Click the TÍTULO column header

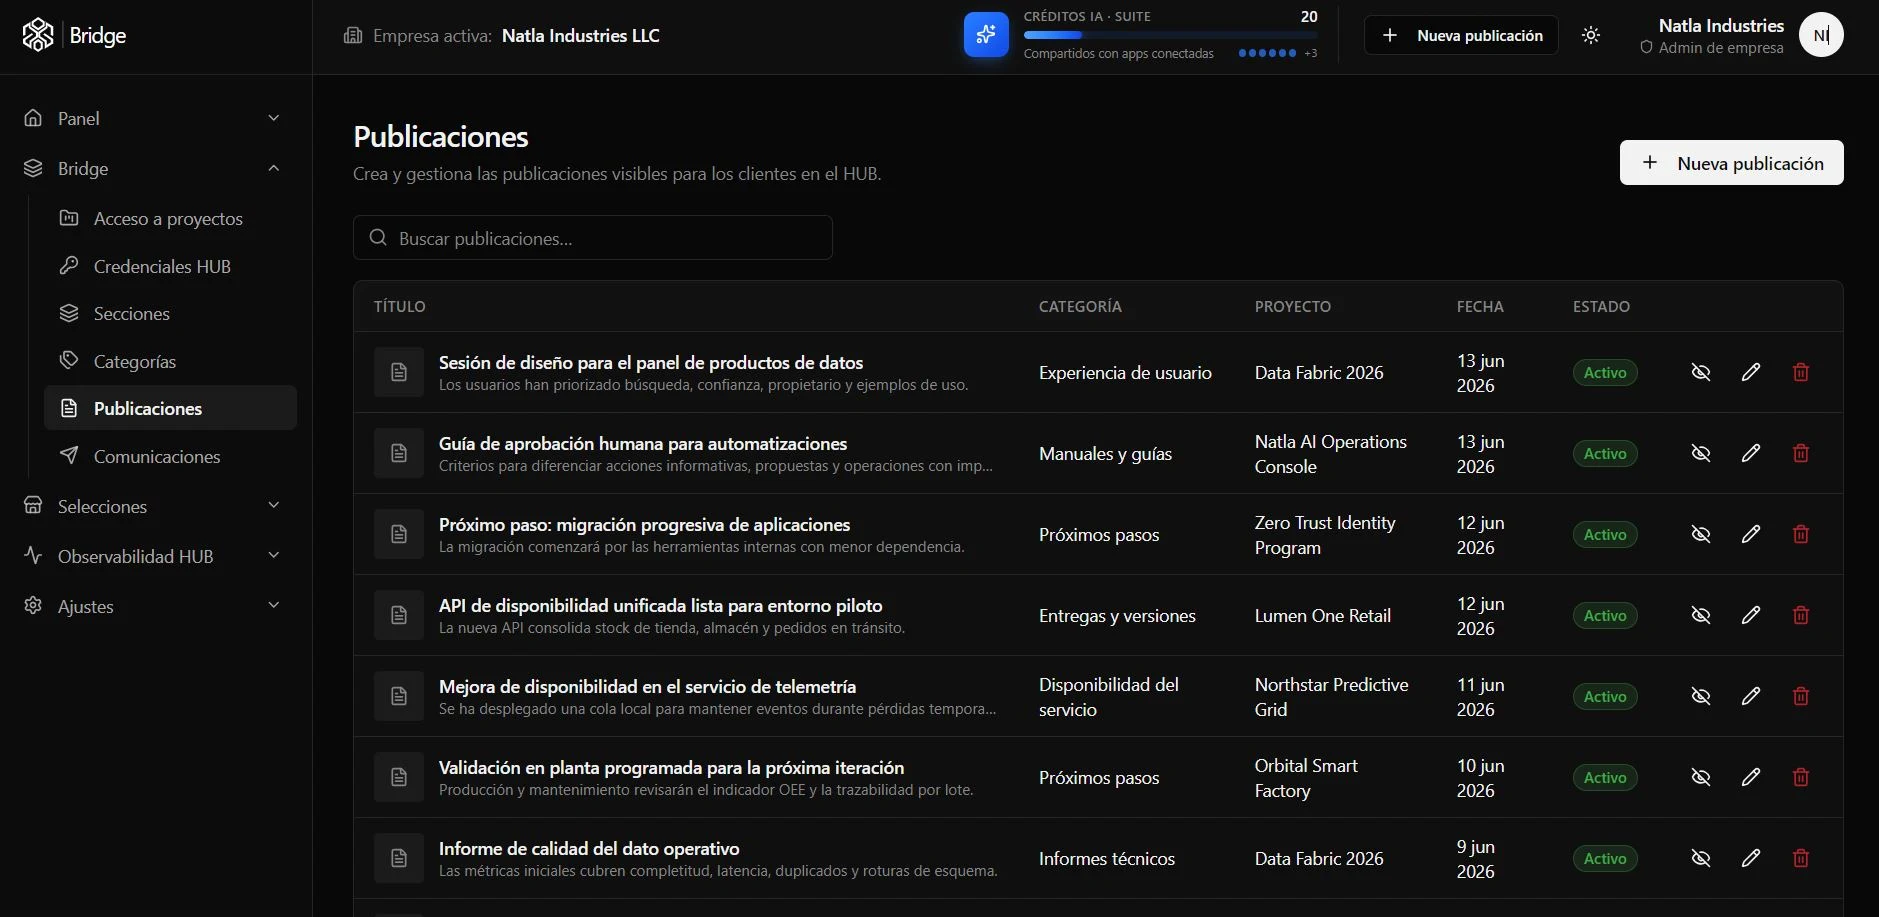(400, 306)
